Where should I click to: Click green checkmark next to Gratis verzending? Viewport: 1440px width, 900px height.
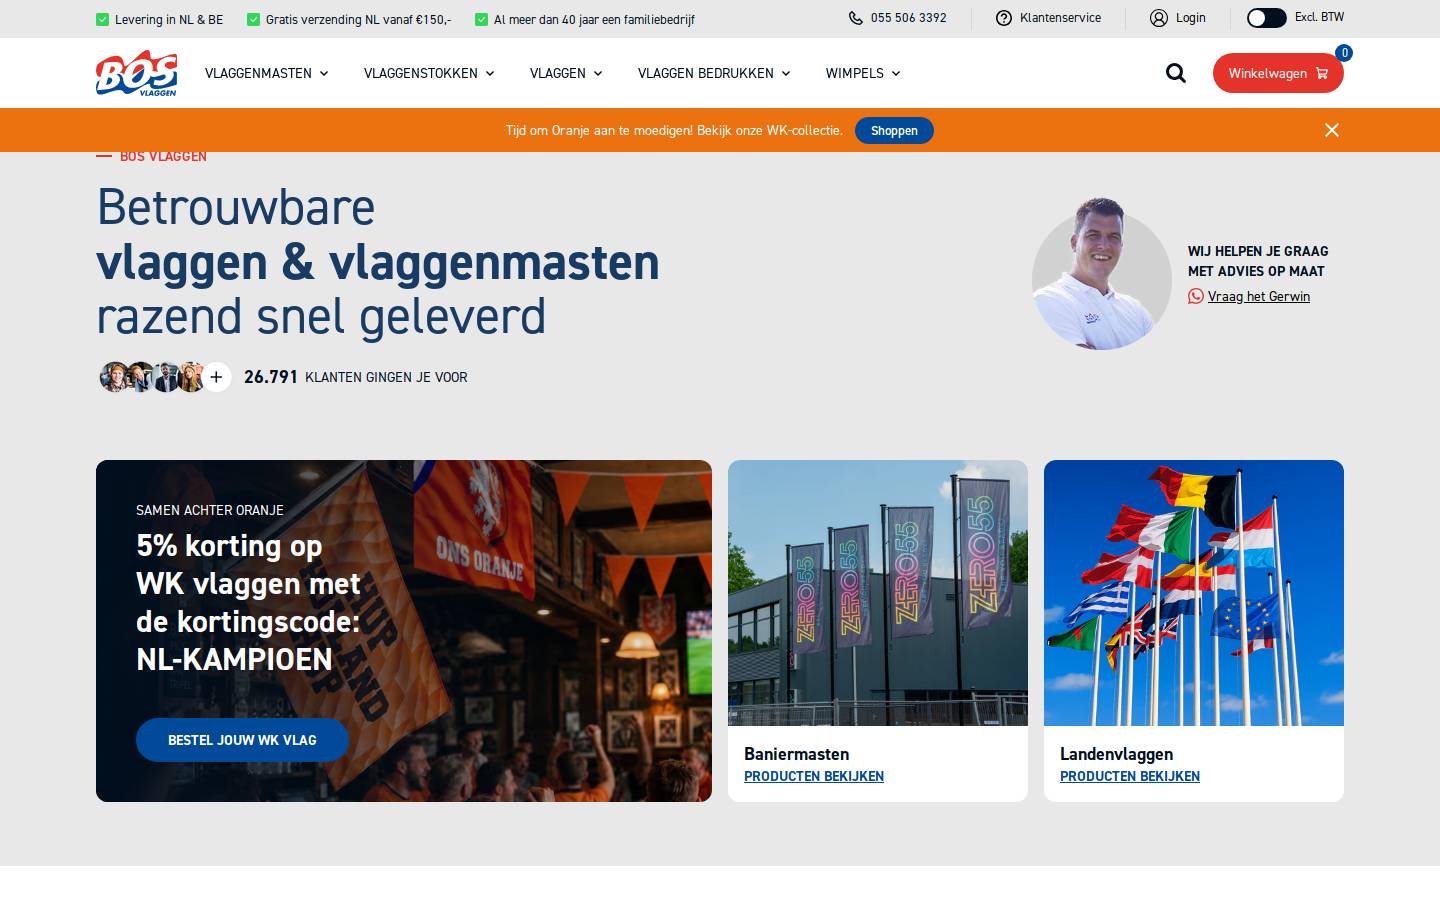tap(253, 19)
